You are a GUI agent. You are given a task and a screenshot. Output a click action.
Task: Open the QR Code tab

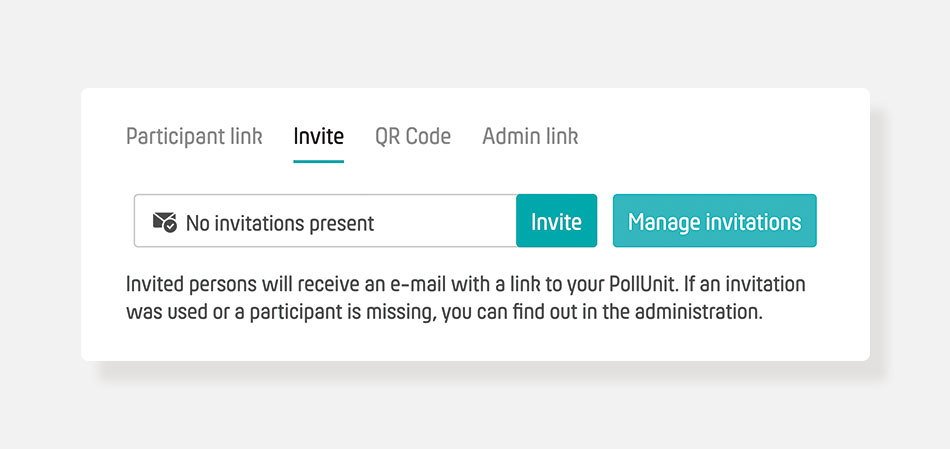click(x=413, y=136)
